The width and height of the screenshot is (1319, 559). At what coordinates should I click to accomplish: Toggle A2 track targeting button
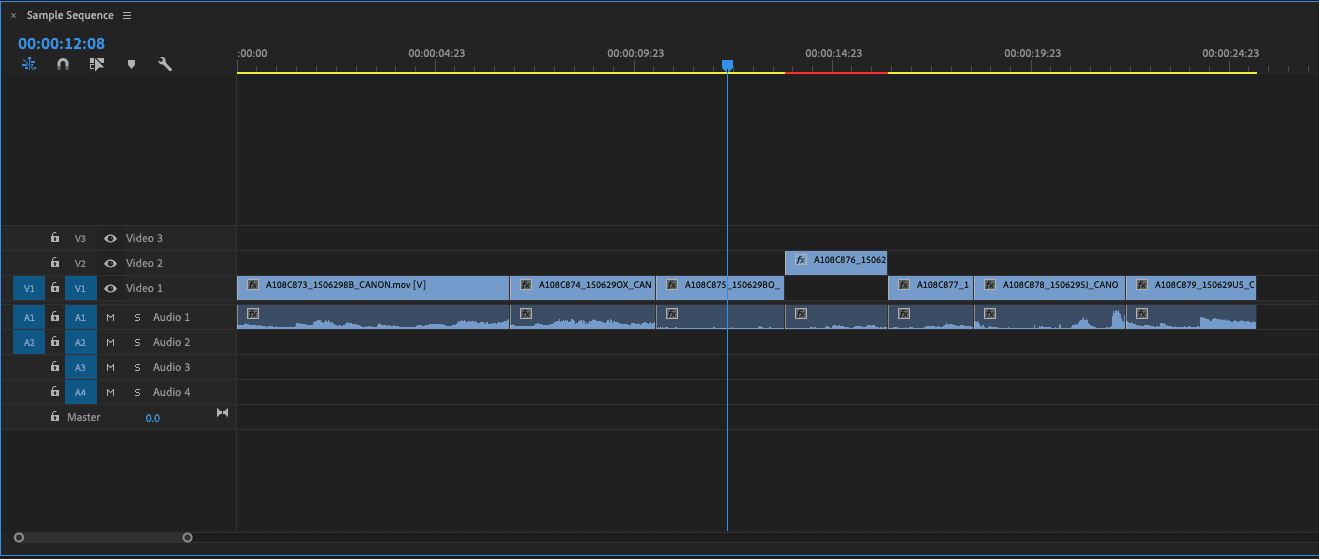coord(80,342)
